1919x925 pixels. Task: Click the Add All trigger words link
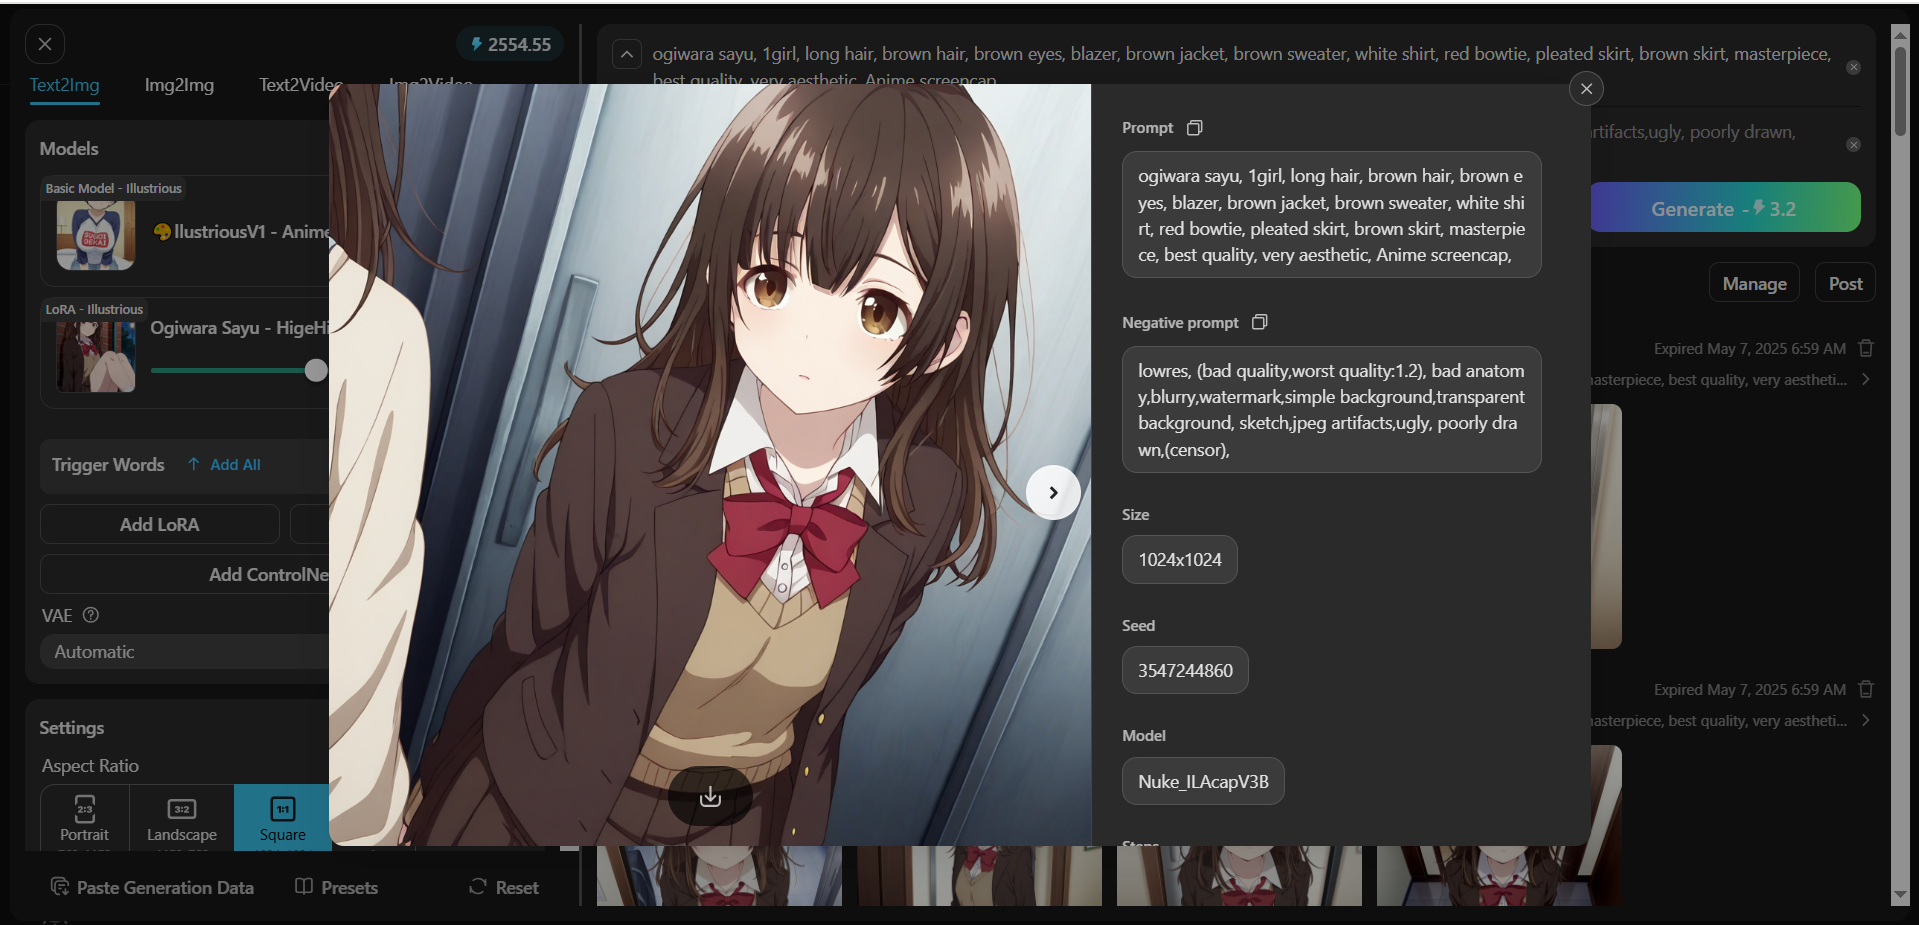(x=224, y=465)
